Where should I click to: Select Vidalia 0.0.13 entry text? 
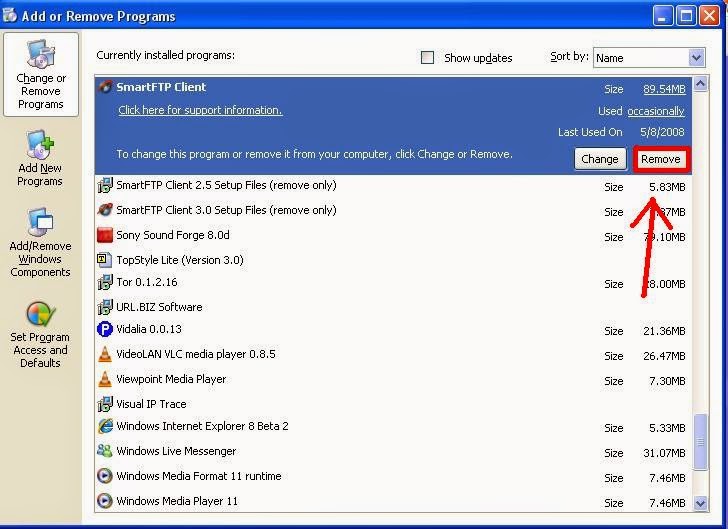coord(149,329)
